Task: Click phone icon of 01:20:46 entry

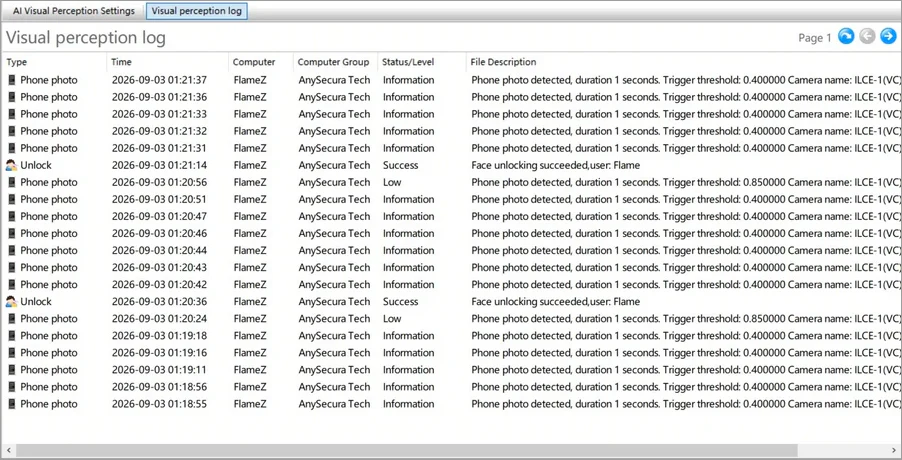Action: (12, 233)
